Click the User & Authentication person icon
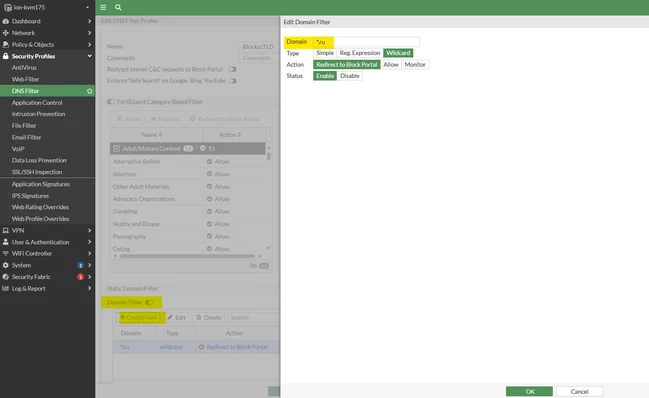The image size is (649, 398). [x=6, y=242]
